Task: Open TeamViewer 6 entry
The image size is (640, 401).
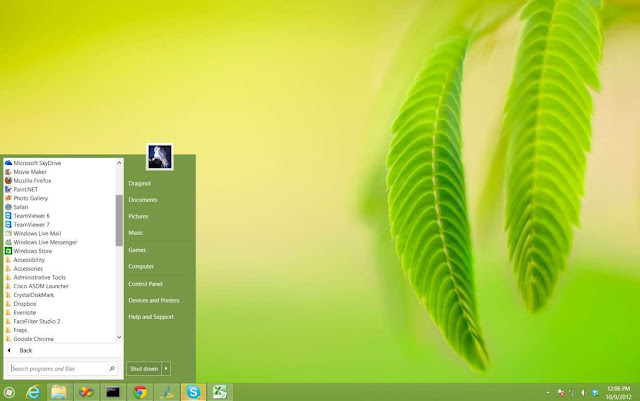Action: click(27, 216)
